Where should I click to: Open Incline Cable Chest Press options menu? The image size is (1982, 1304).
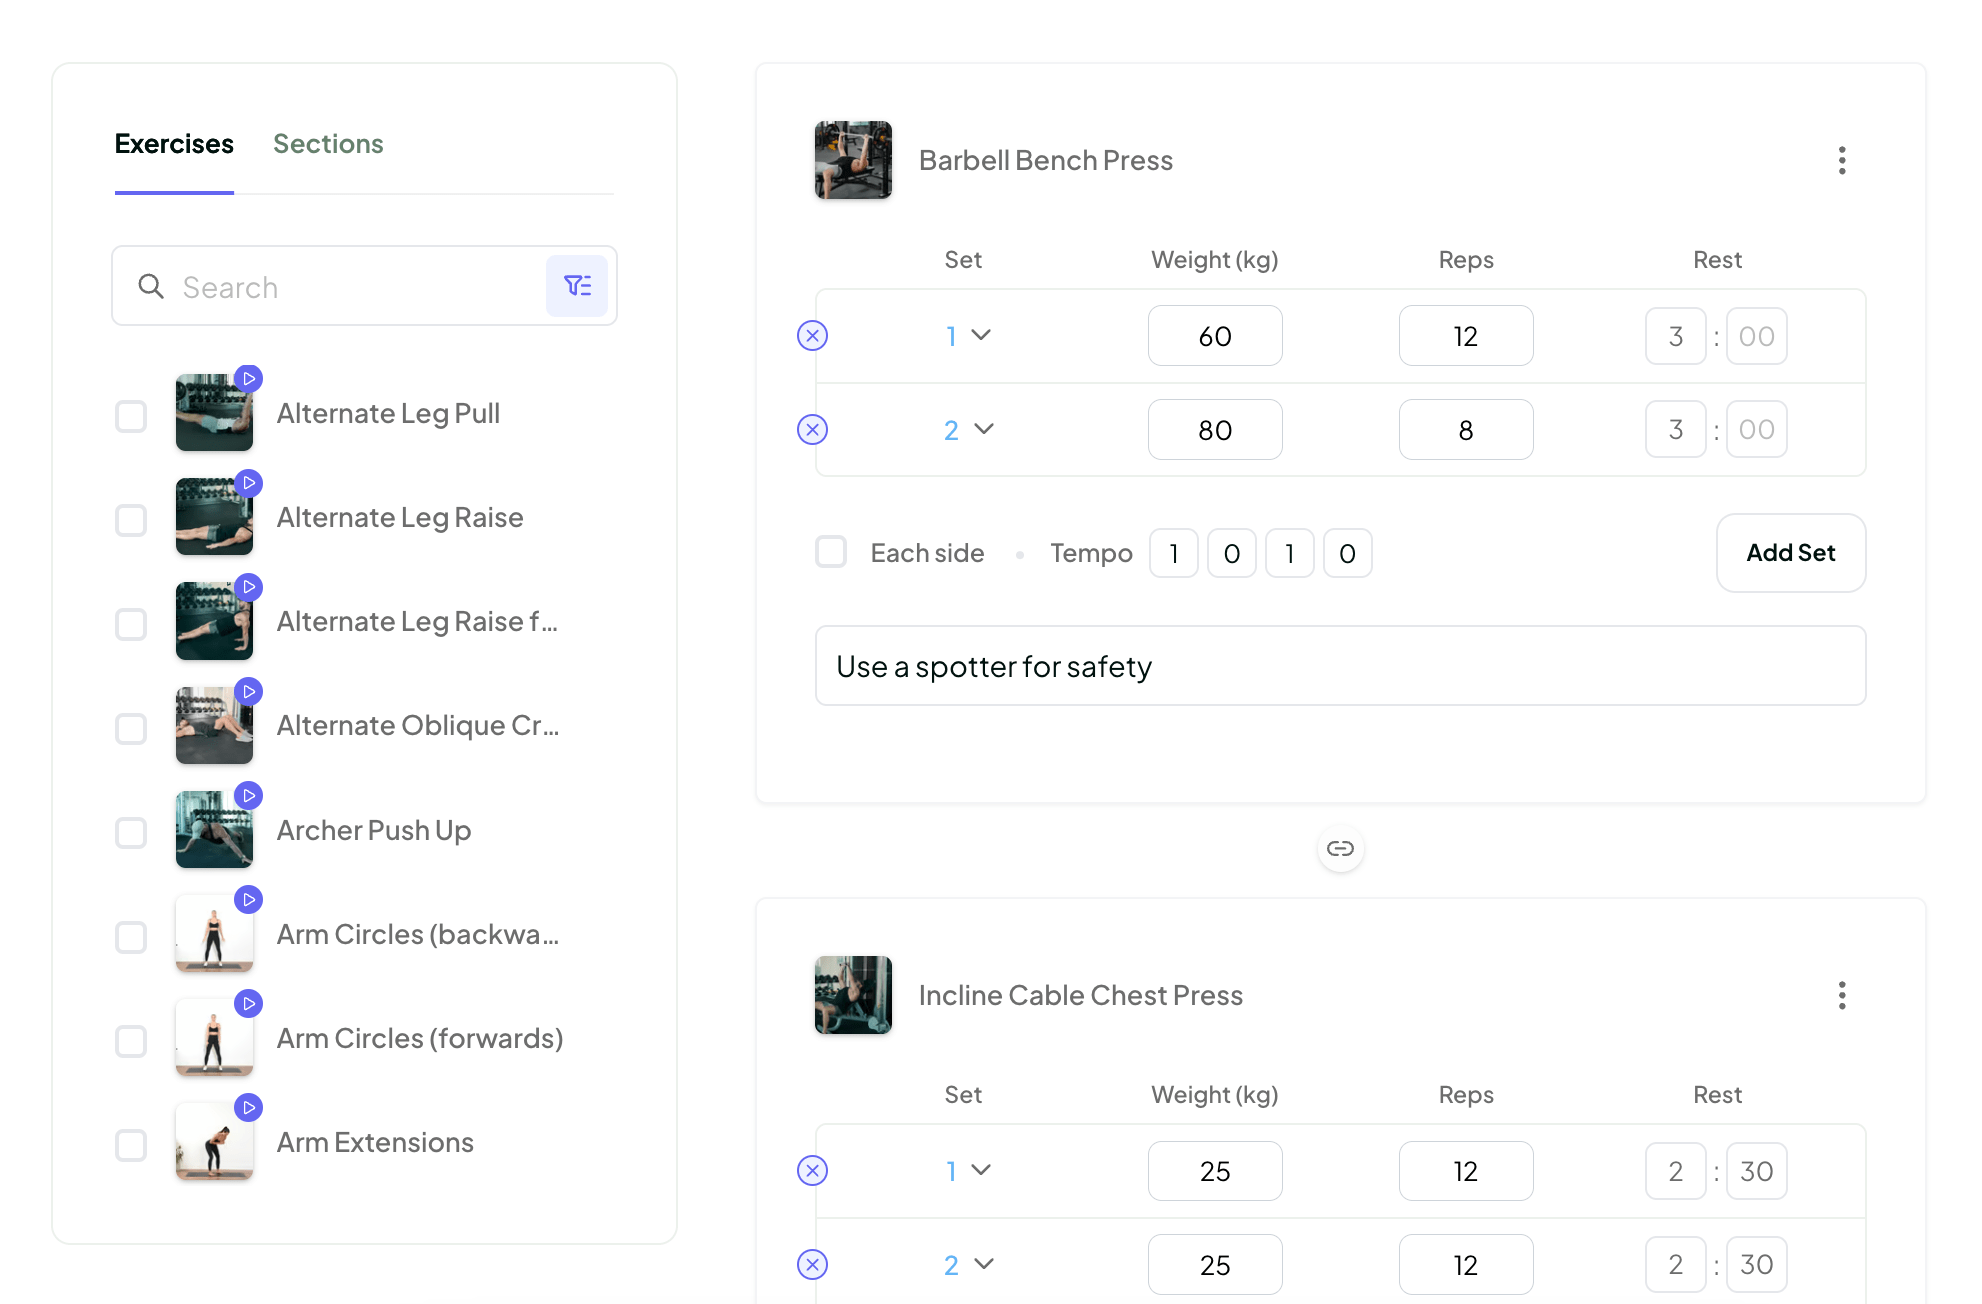coord(1841,995)
